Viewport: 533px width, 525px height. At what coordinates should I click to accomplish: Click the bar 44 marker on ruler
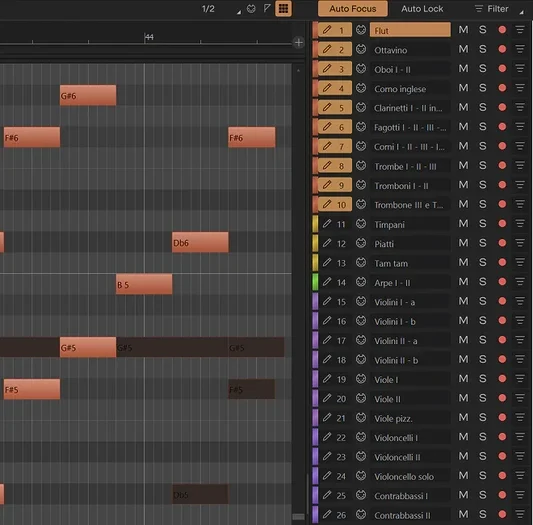click(149, 37)
